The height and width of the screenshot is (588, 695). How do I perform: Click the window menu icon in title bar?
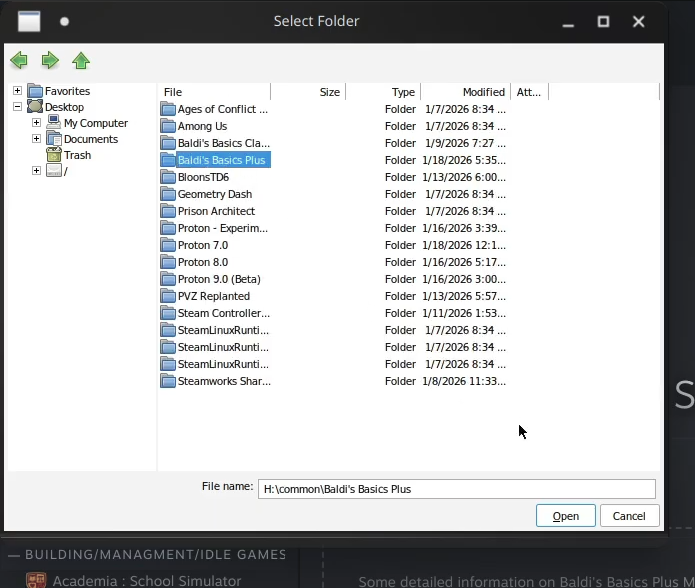point(29,21)
